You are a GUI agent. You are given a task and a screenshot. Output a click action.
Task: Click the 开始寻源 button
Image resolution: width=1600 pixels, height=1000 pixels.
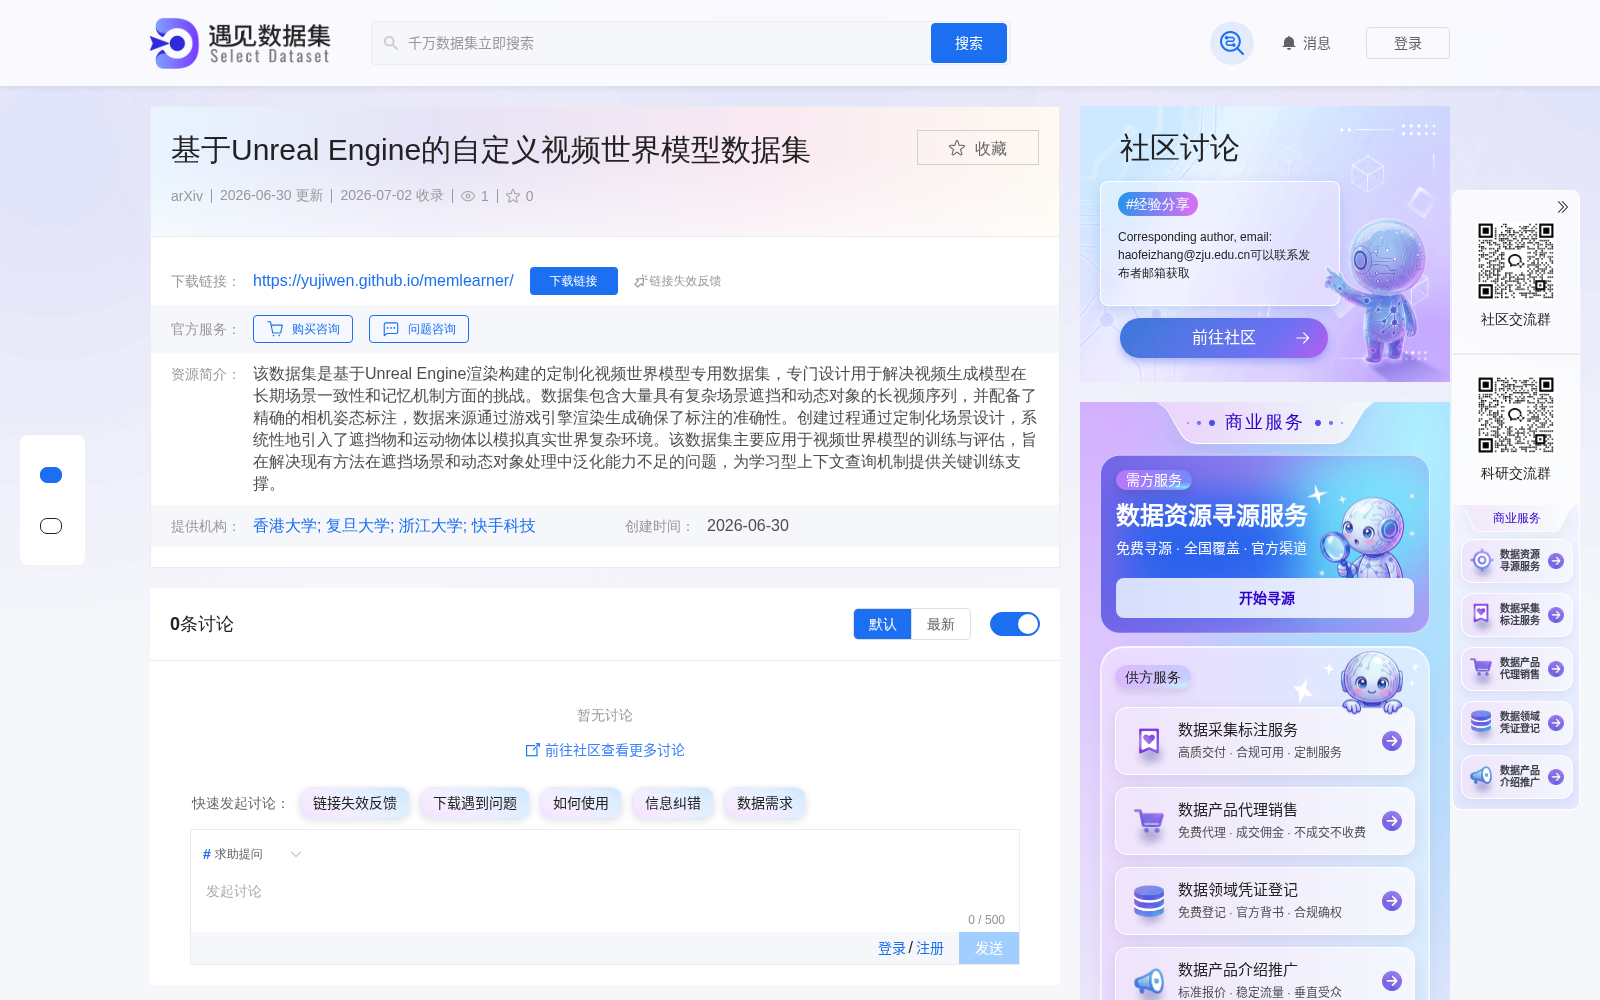(1265, 598)
